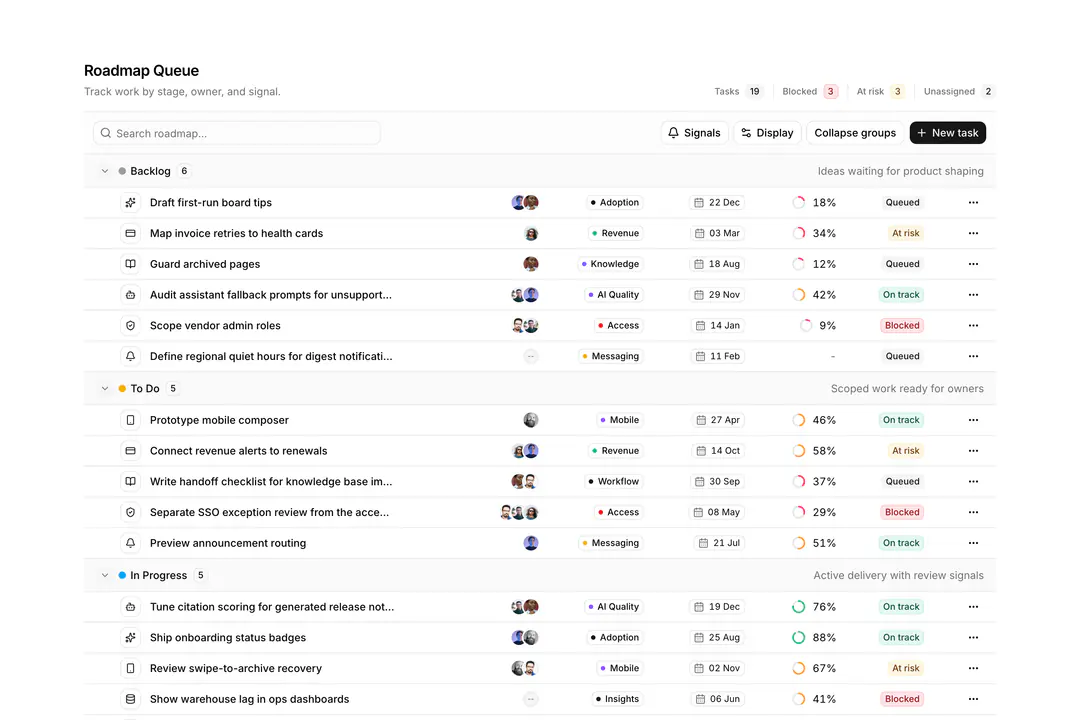This screenshot has height=720, width=1080.
Task: Click the 88% progress ring on Ship onboarding badges
Action: pyautogui.click(x=798, y=637)
